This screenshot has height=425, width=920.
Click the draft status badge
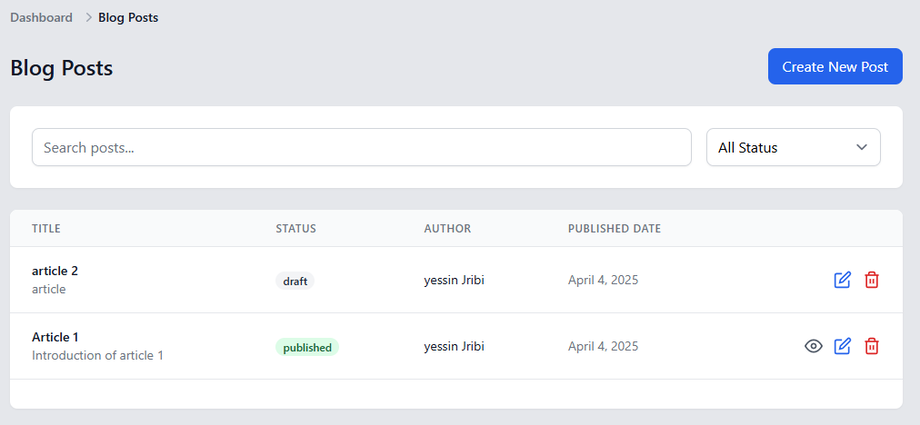pyautogui.click(x=295, y=281)
